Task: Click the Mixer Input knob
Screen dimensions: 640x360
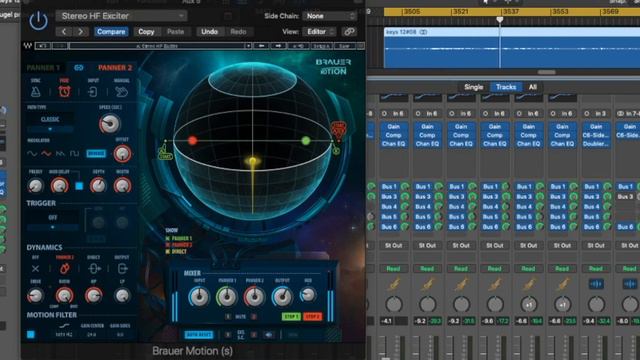Action: coord(199,297)
